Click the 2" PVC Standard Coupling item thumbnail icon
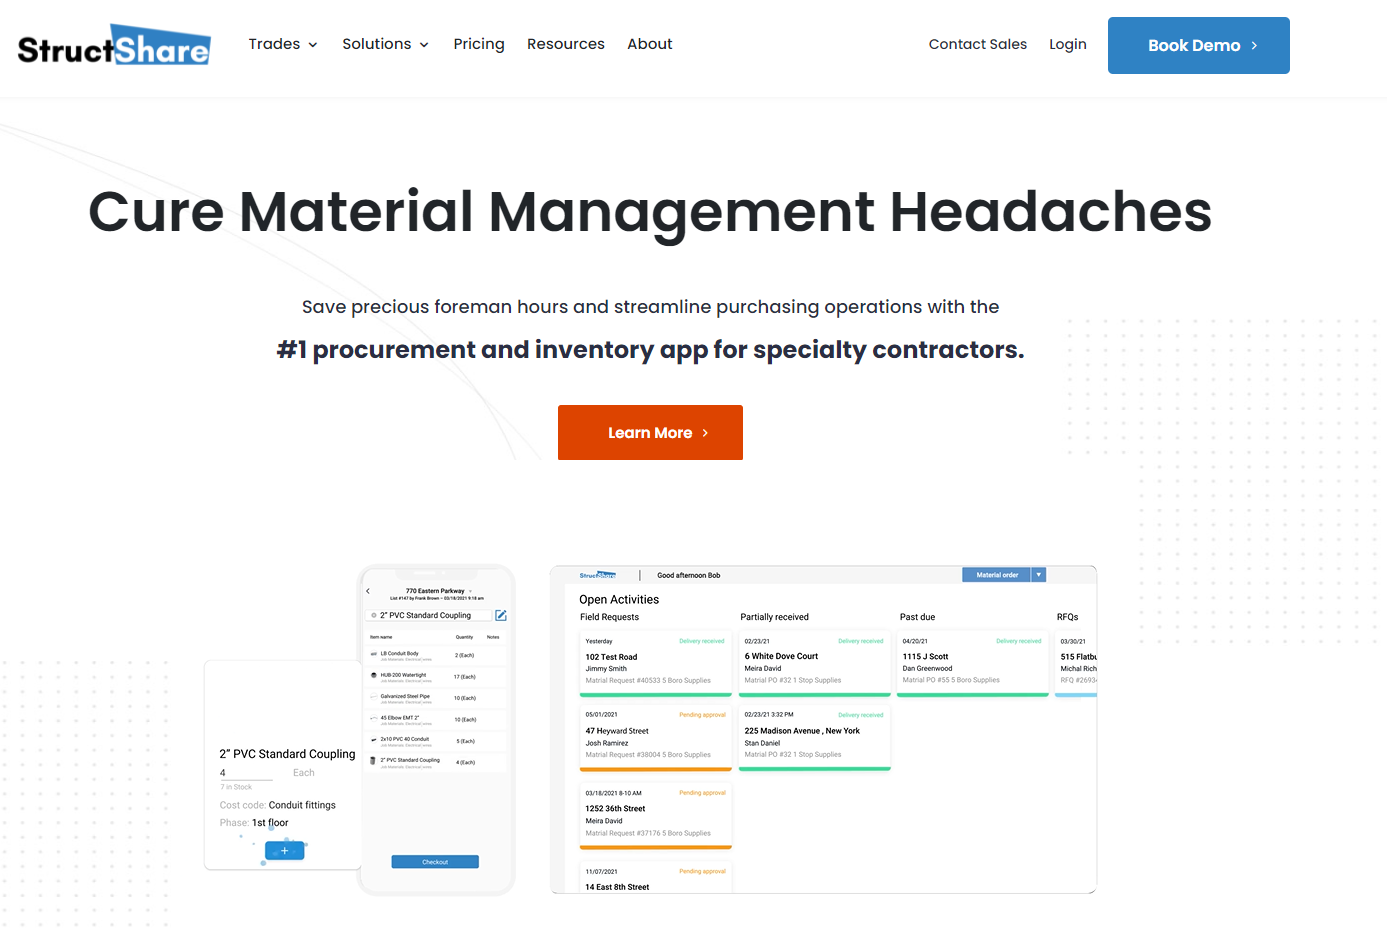Screen dimensions: 1387x931 click(373, 761)
